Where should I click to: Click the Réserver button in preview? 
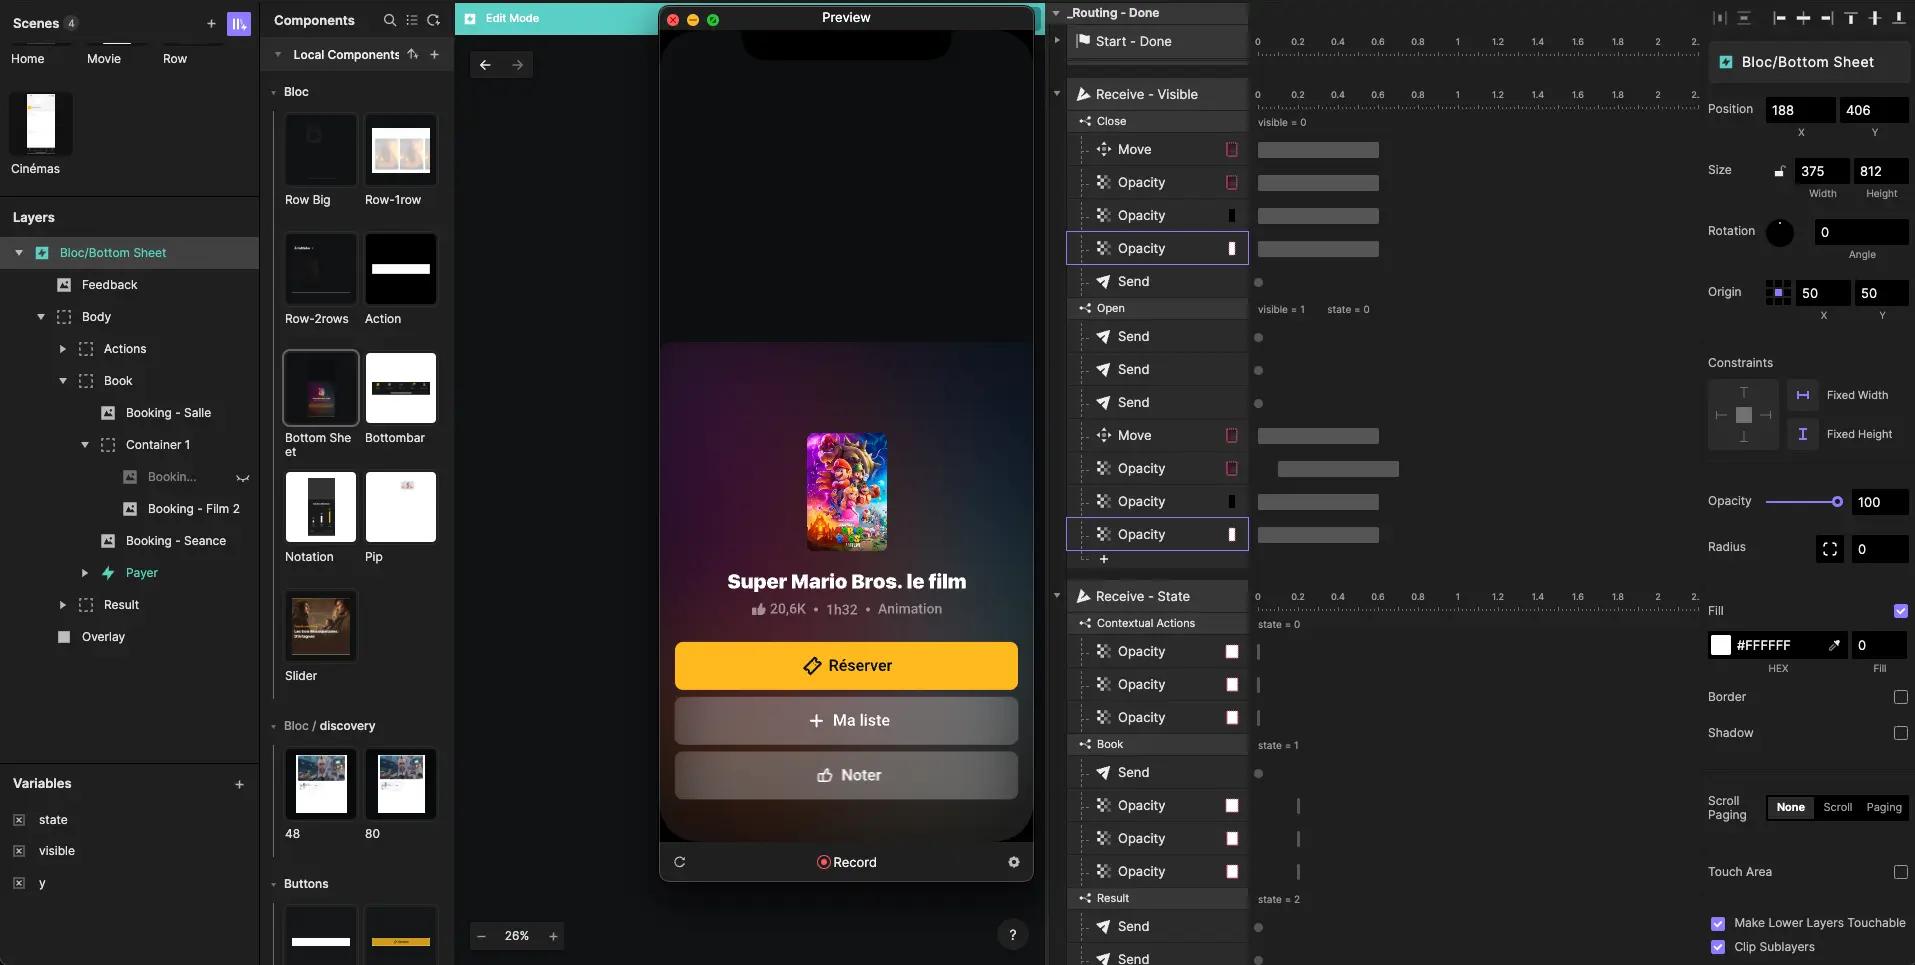846,666
